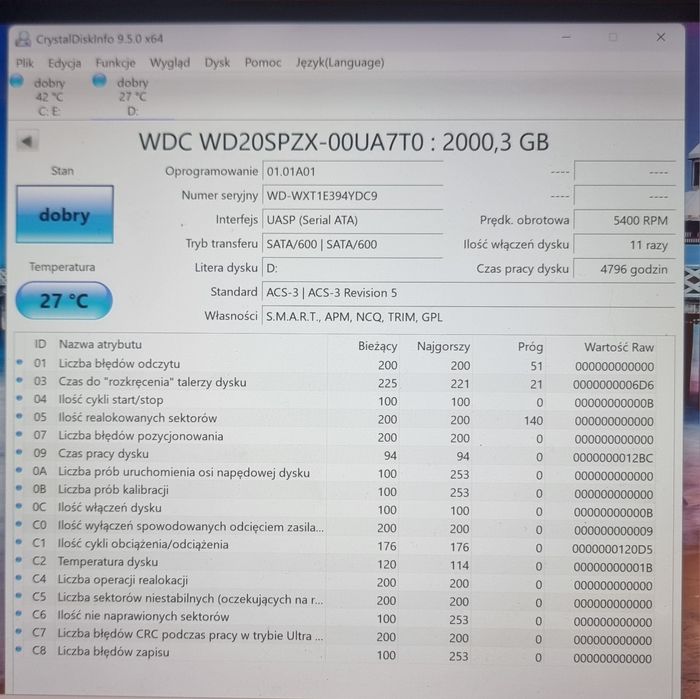This screenshot has height=699, width=700.
Task: Select row C6 Ilość nie naprawionych sektorów
Action: point(335,618)
